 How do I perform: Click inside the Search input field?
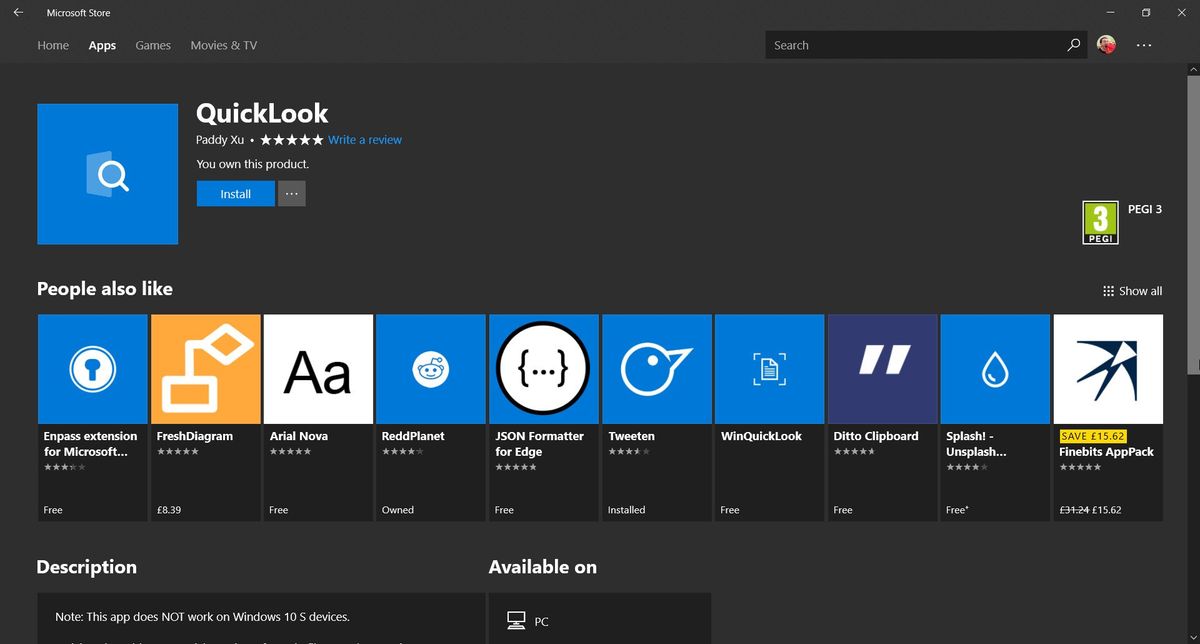point(900,45)
